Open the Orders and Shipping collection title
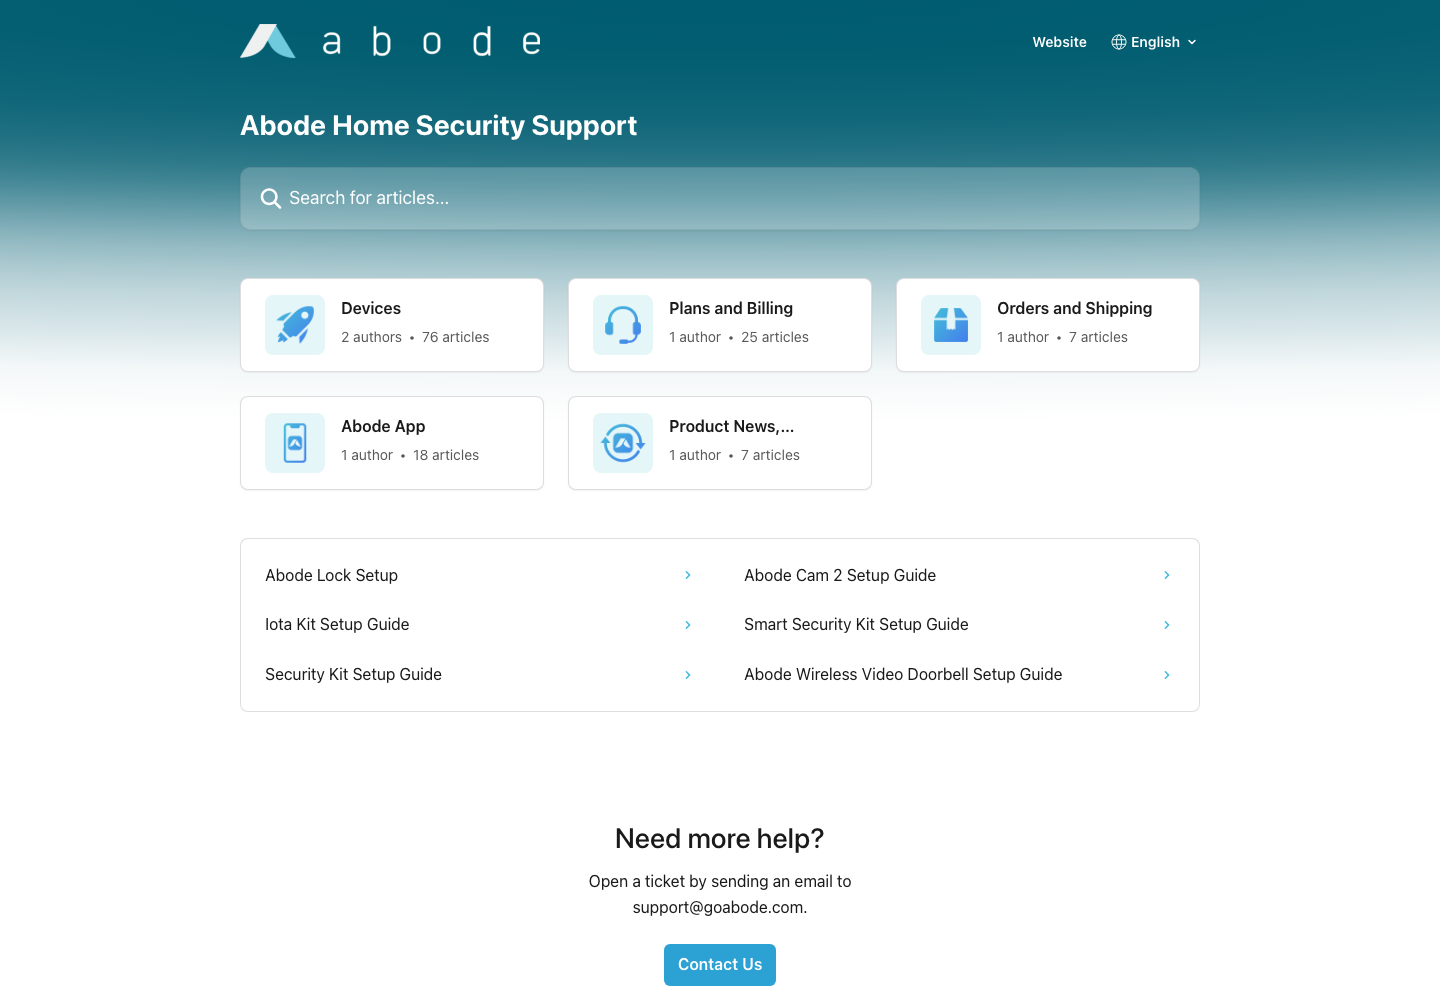Screen dimensions: 1440x1000 (x=1074, y=308)
